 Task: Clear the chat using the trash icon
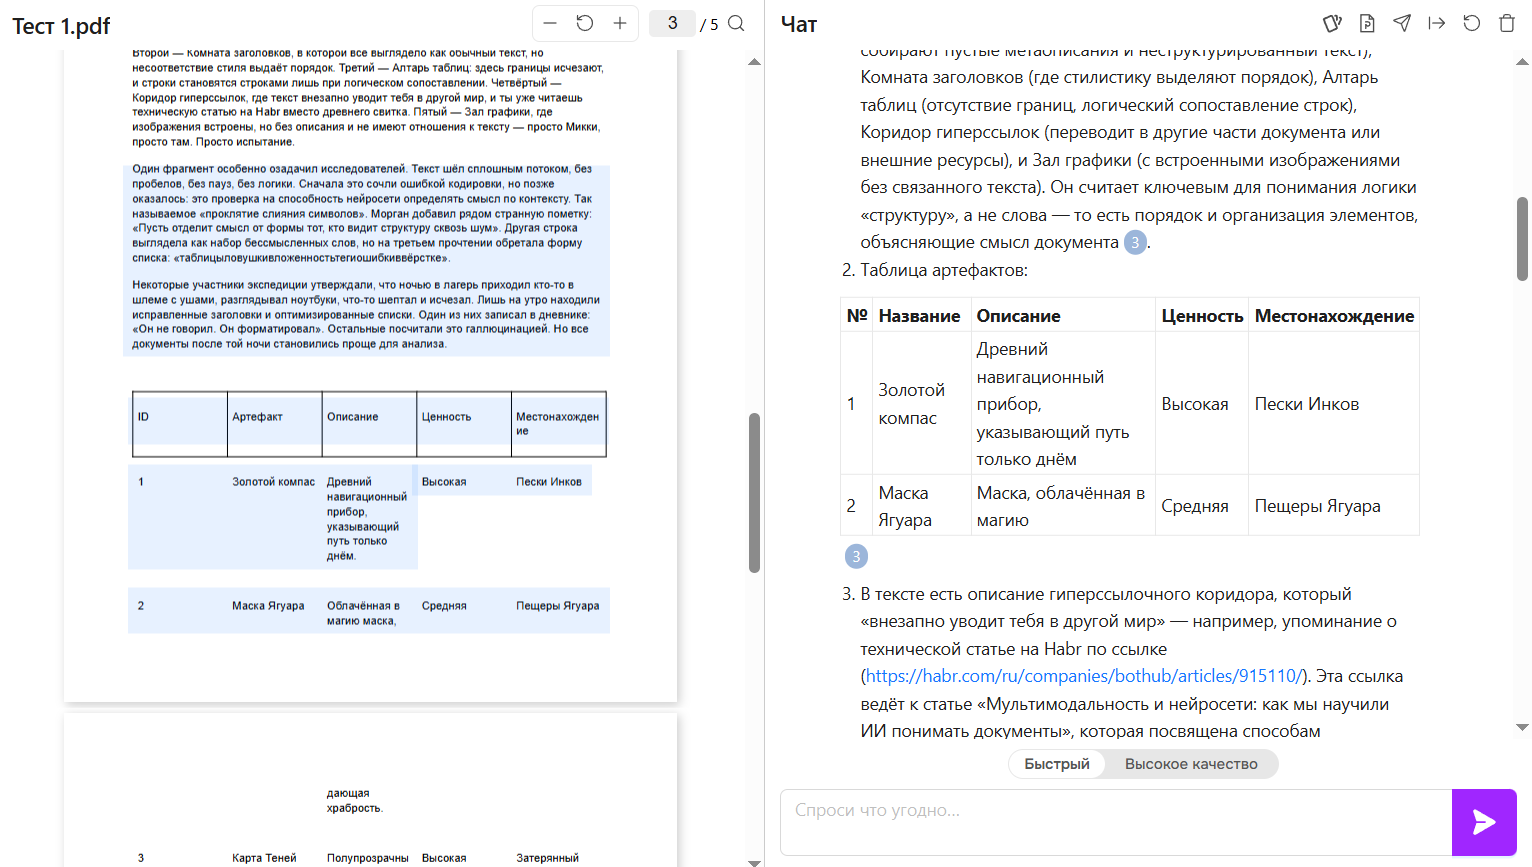[1508, 23]
